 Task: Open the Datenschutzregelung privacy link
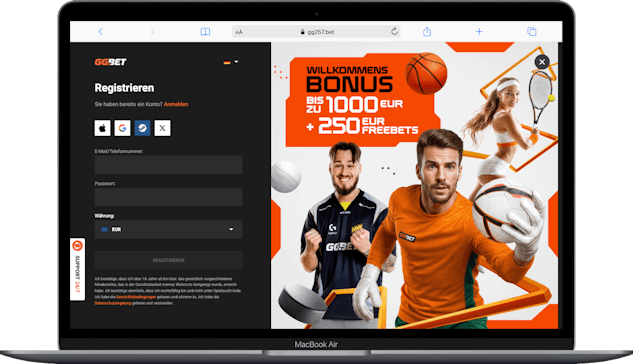tap(113, 303)
